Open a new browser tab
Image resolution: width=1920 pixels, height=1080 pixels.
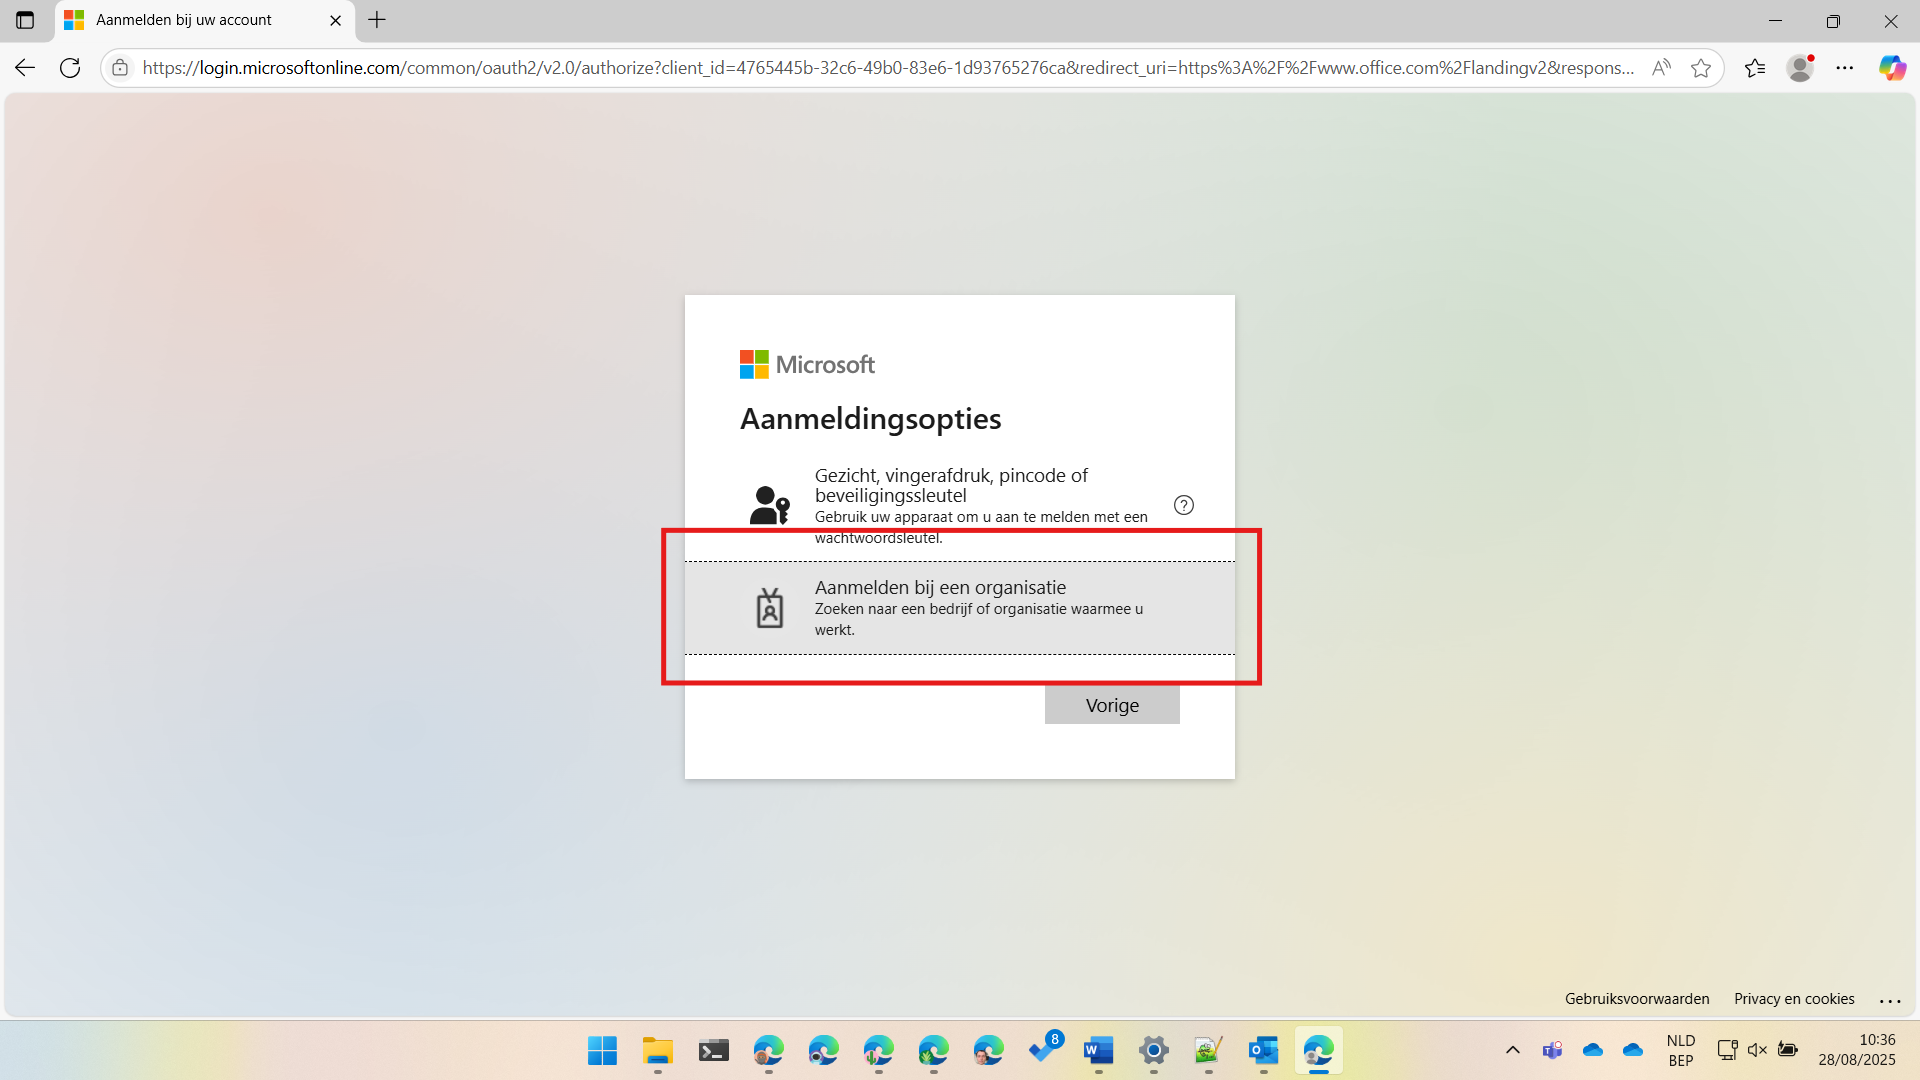pyautogui.click(x=377, y=20)
